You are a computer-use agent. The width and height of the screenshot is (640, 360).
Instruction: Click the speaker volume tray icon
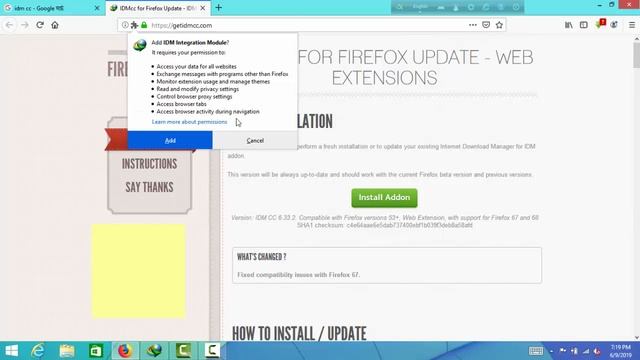pyautogui.click(x=597, y=351)
